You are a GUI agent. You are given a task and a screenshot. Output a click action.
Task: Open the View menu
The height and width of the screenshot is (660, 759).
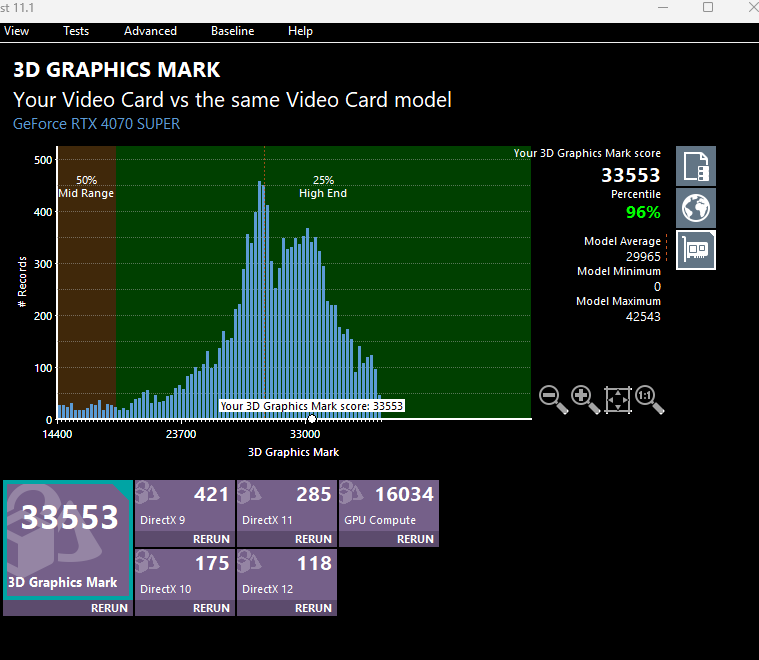[x=17, y=31]
